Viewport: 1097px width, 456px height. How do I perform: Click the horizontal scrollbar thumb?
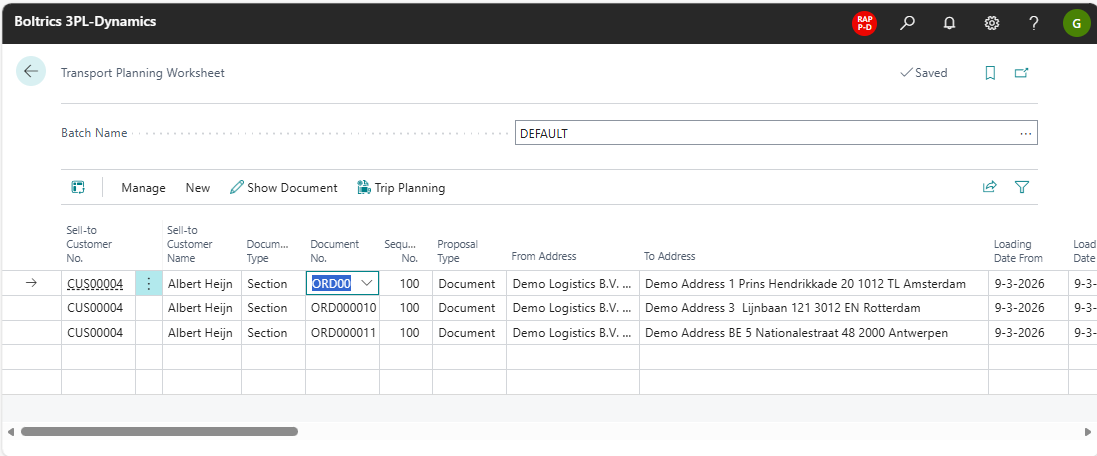(159, 431)
